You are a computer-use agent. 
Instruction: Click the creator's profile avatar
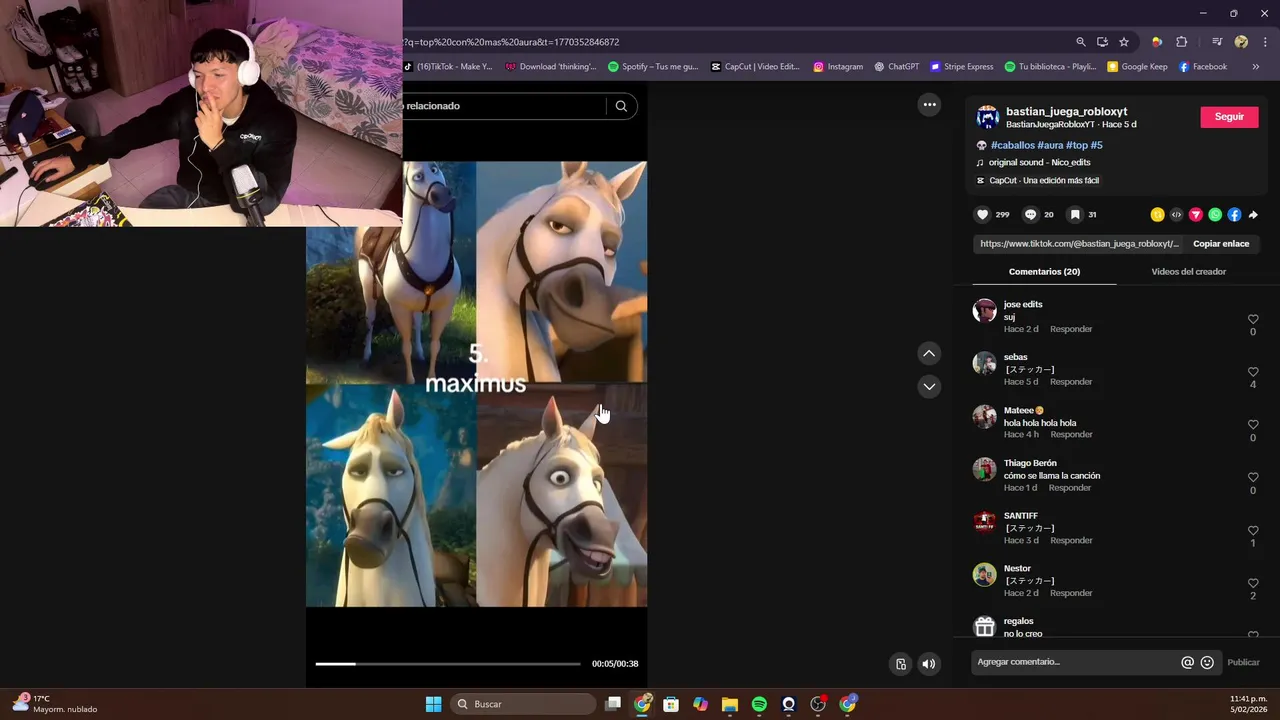point(987,117)
